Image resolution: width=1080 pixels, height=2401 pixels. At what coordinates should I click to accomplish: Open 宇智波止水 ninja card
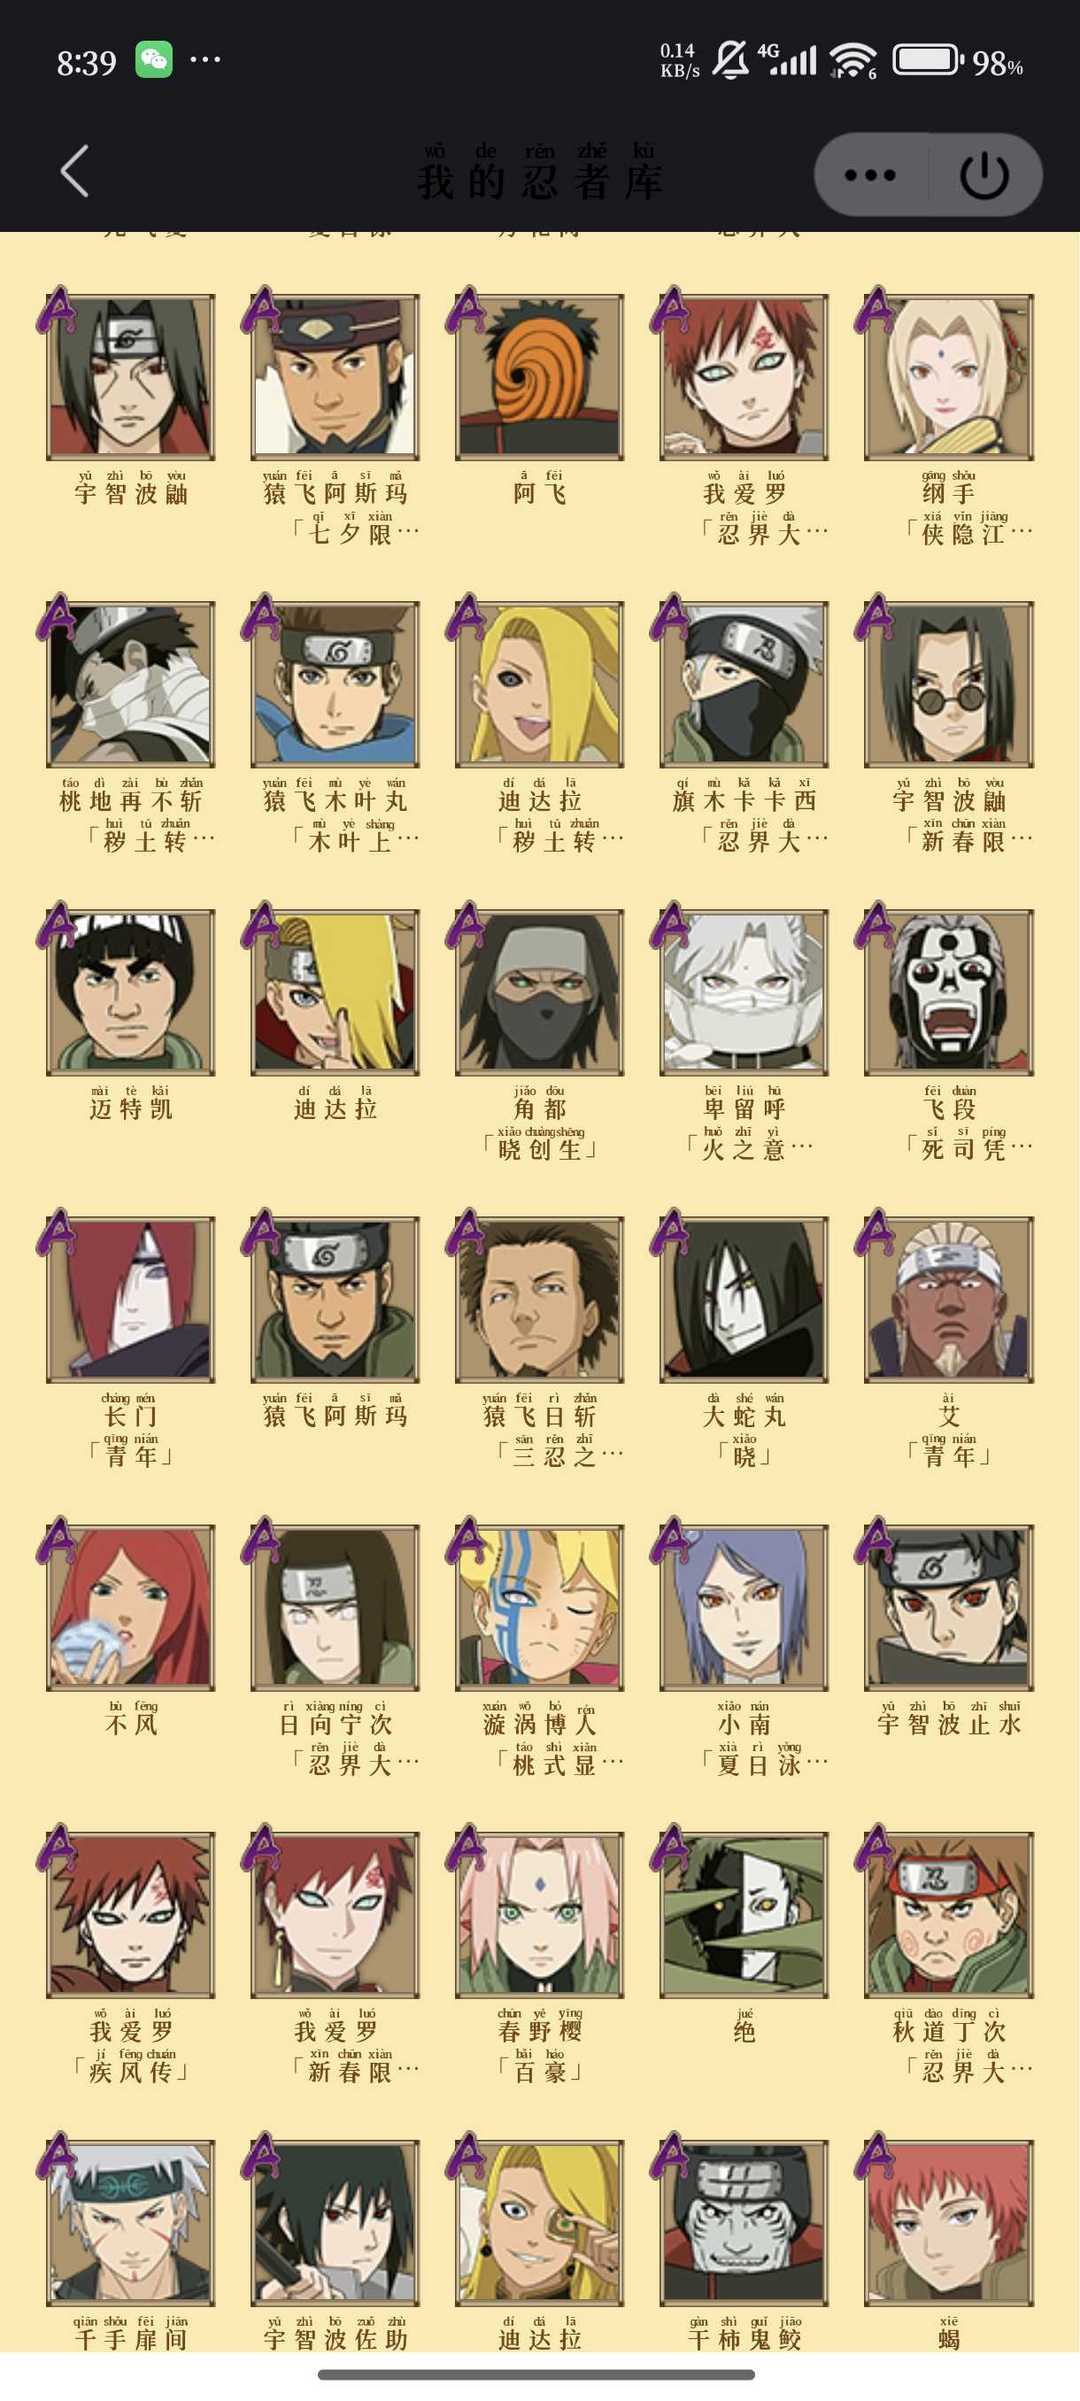[949, 1608]
